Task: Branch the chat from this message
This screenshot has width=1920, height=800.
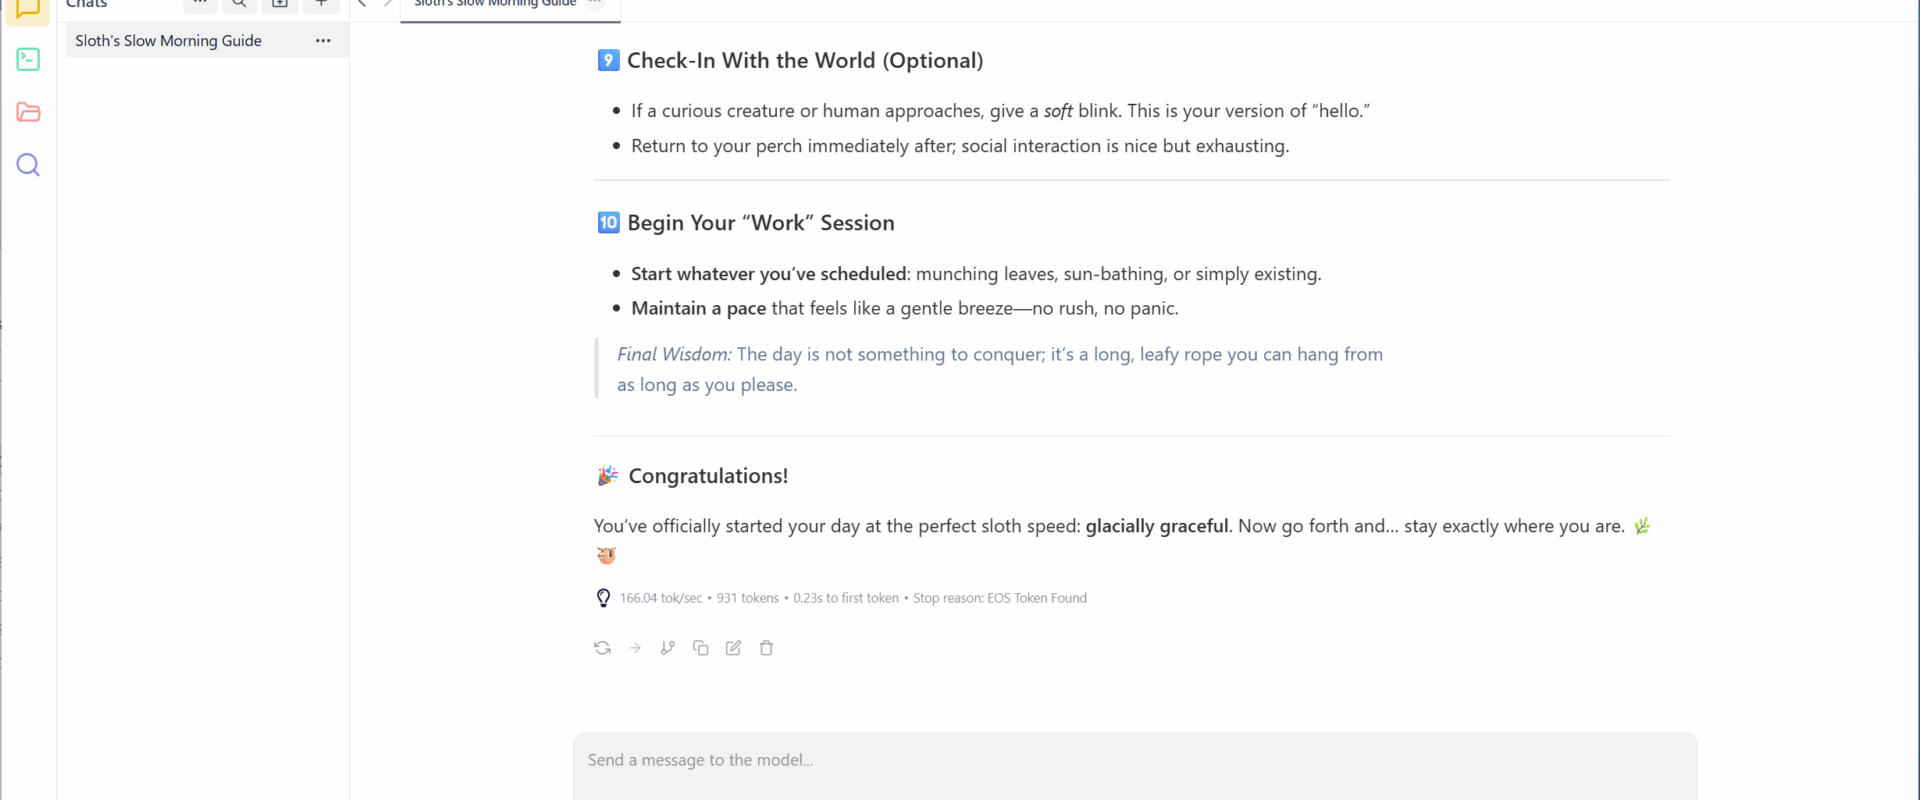Action: pos(668,648)
